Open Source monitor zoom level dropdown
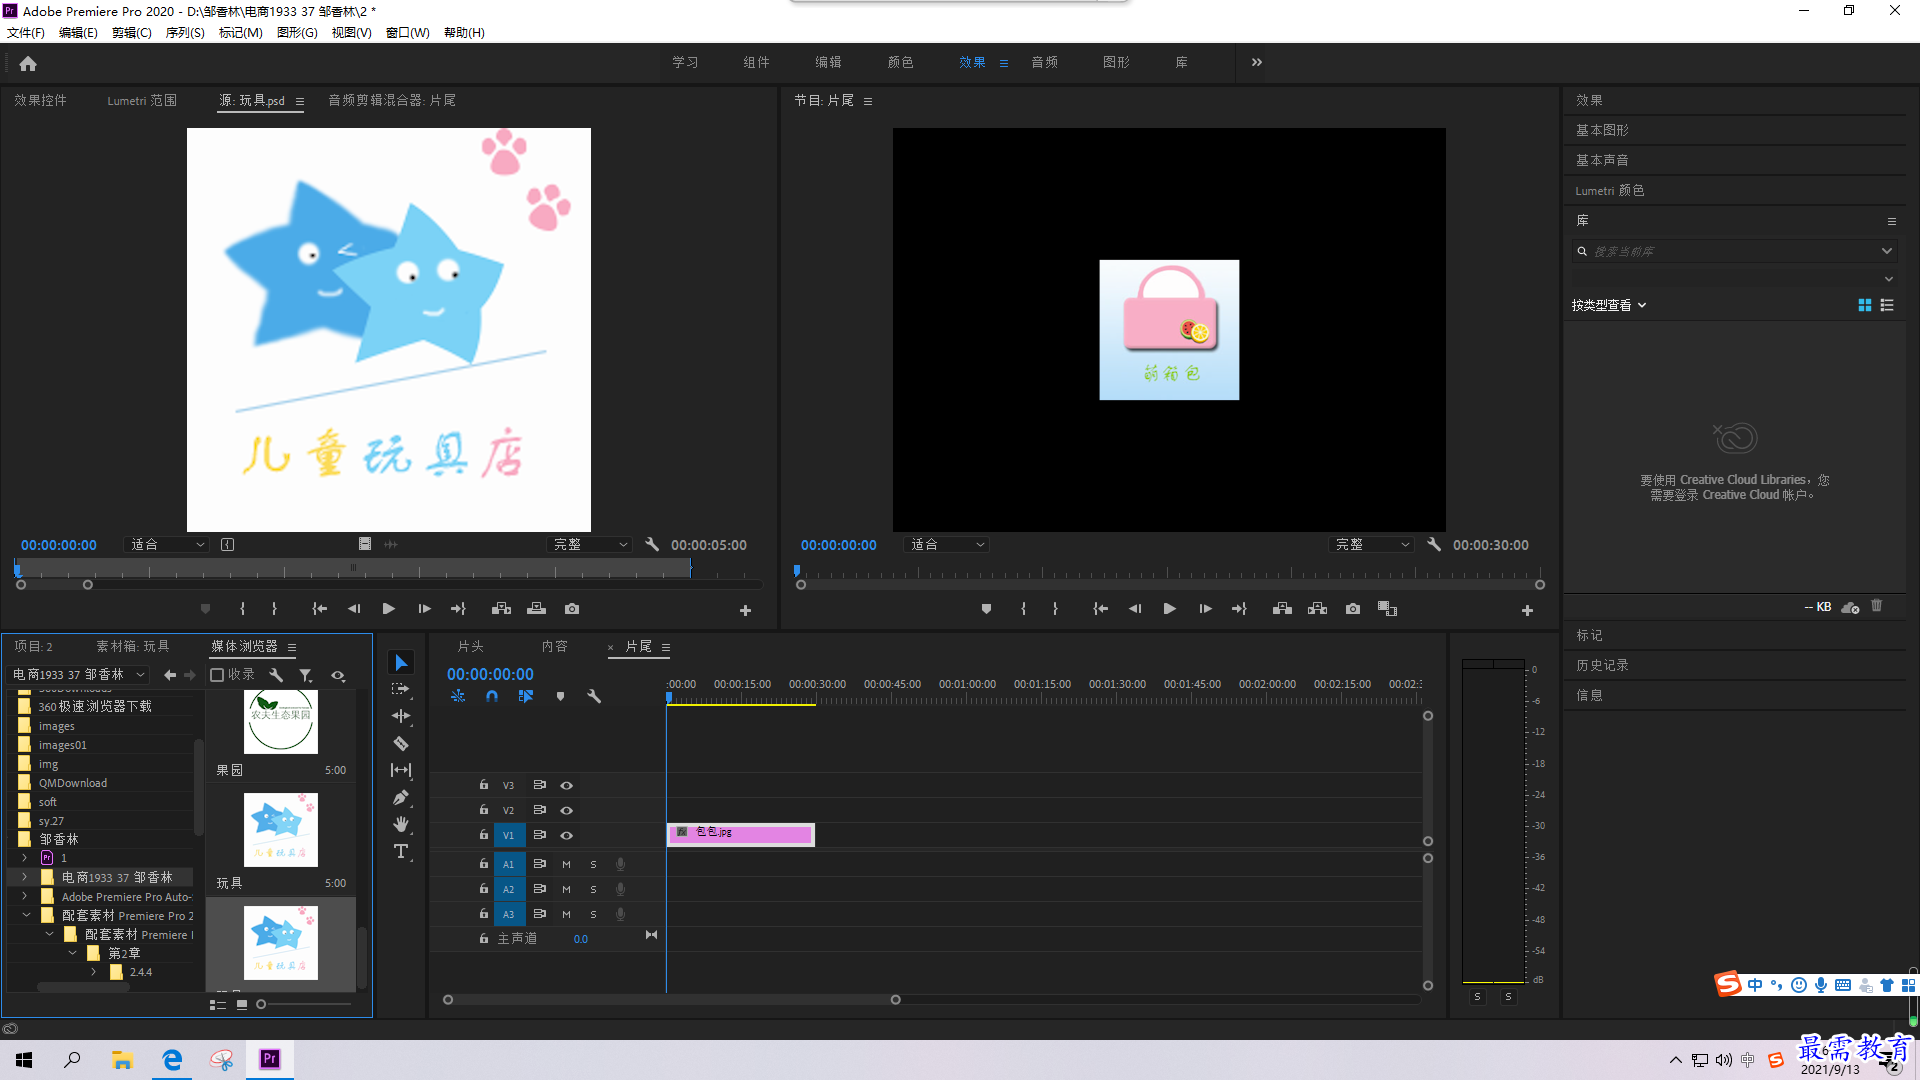1920x1080 pixels. (167, 544)
